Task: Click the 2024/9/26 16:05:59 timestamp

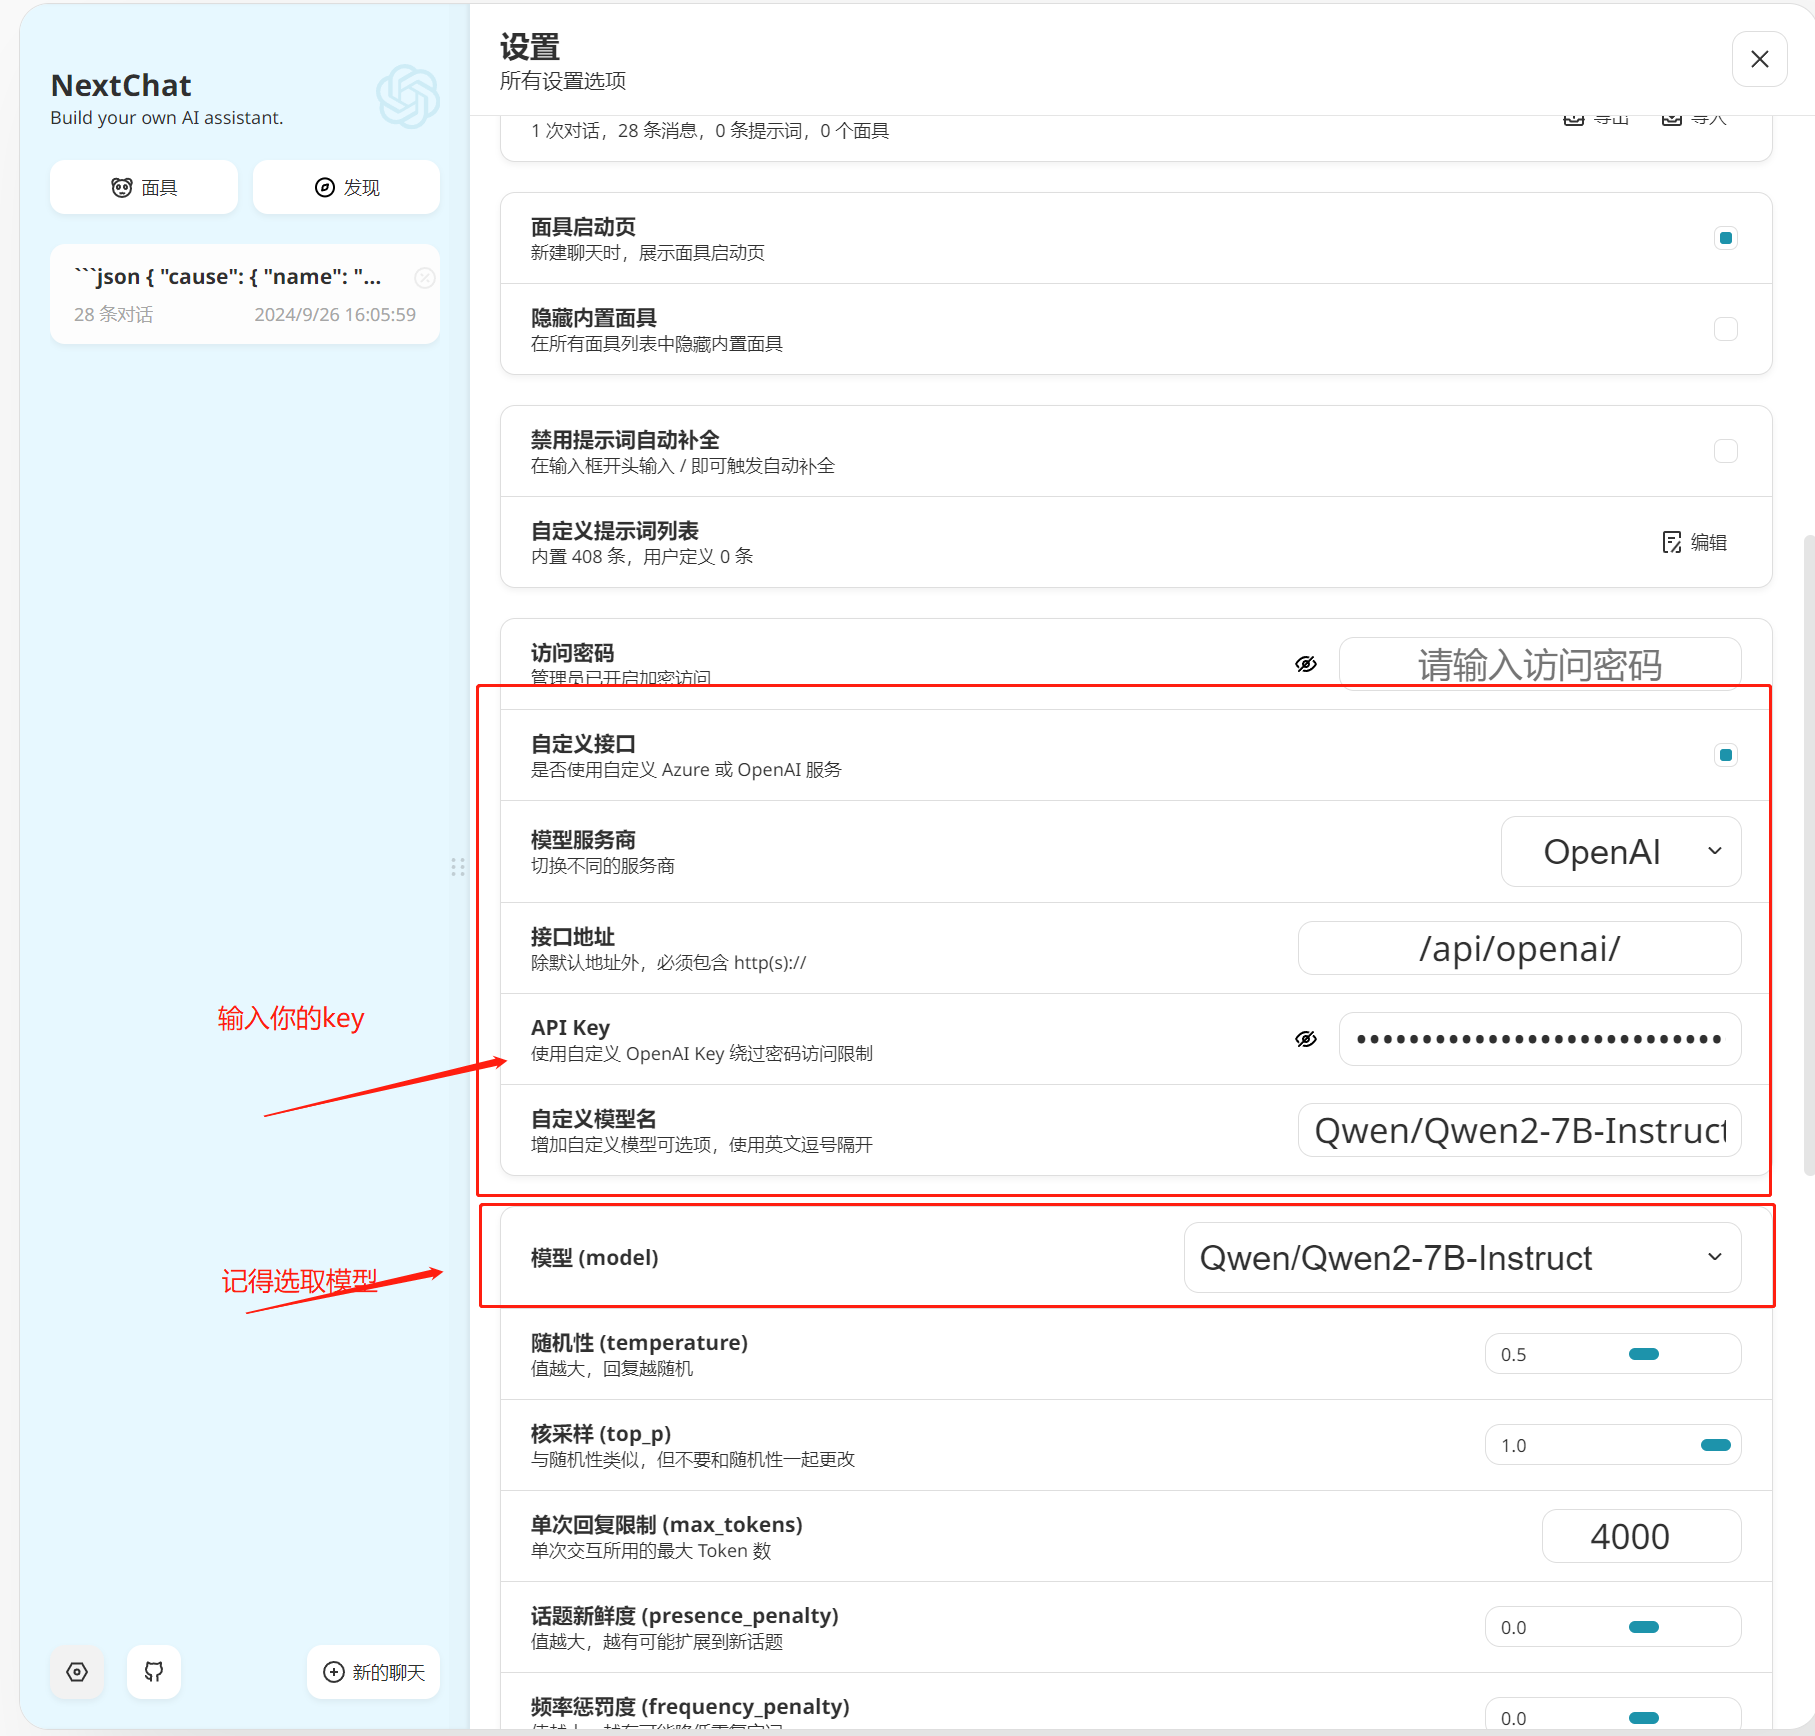Action: (x=335, y=314)
